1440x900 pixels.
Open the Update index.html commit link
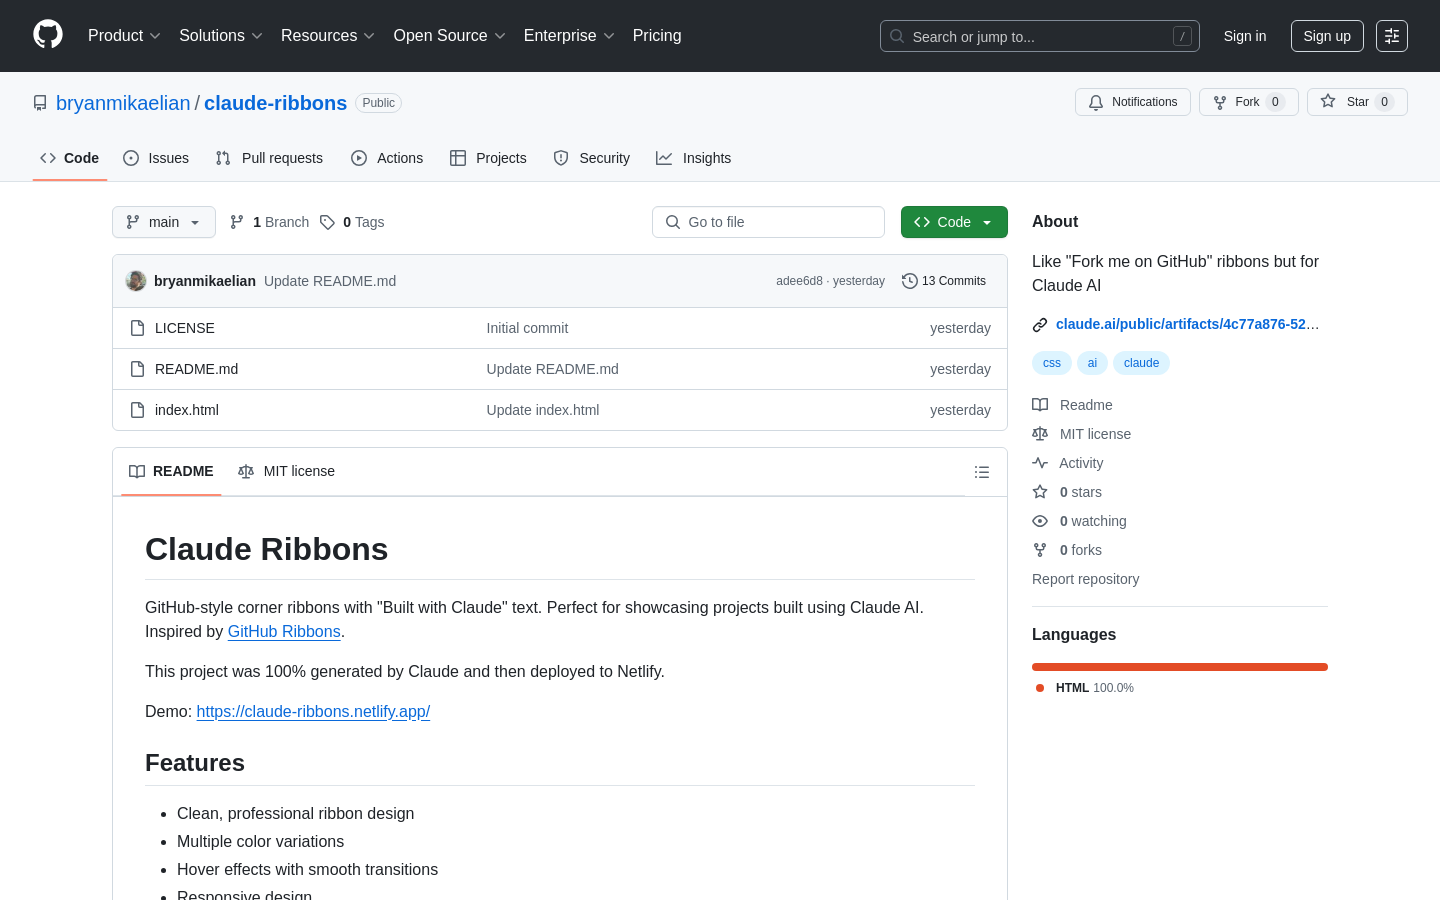(543, 410)
